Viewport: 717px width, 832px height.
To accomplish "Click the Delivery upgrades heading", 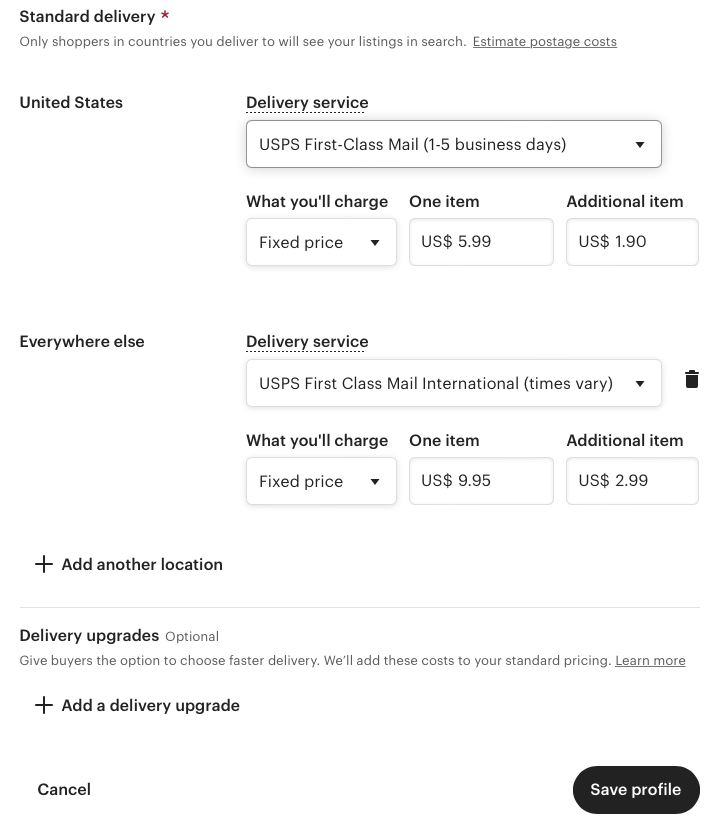I will (89, 635).
